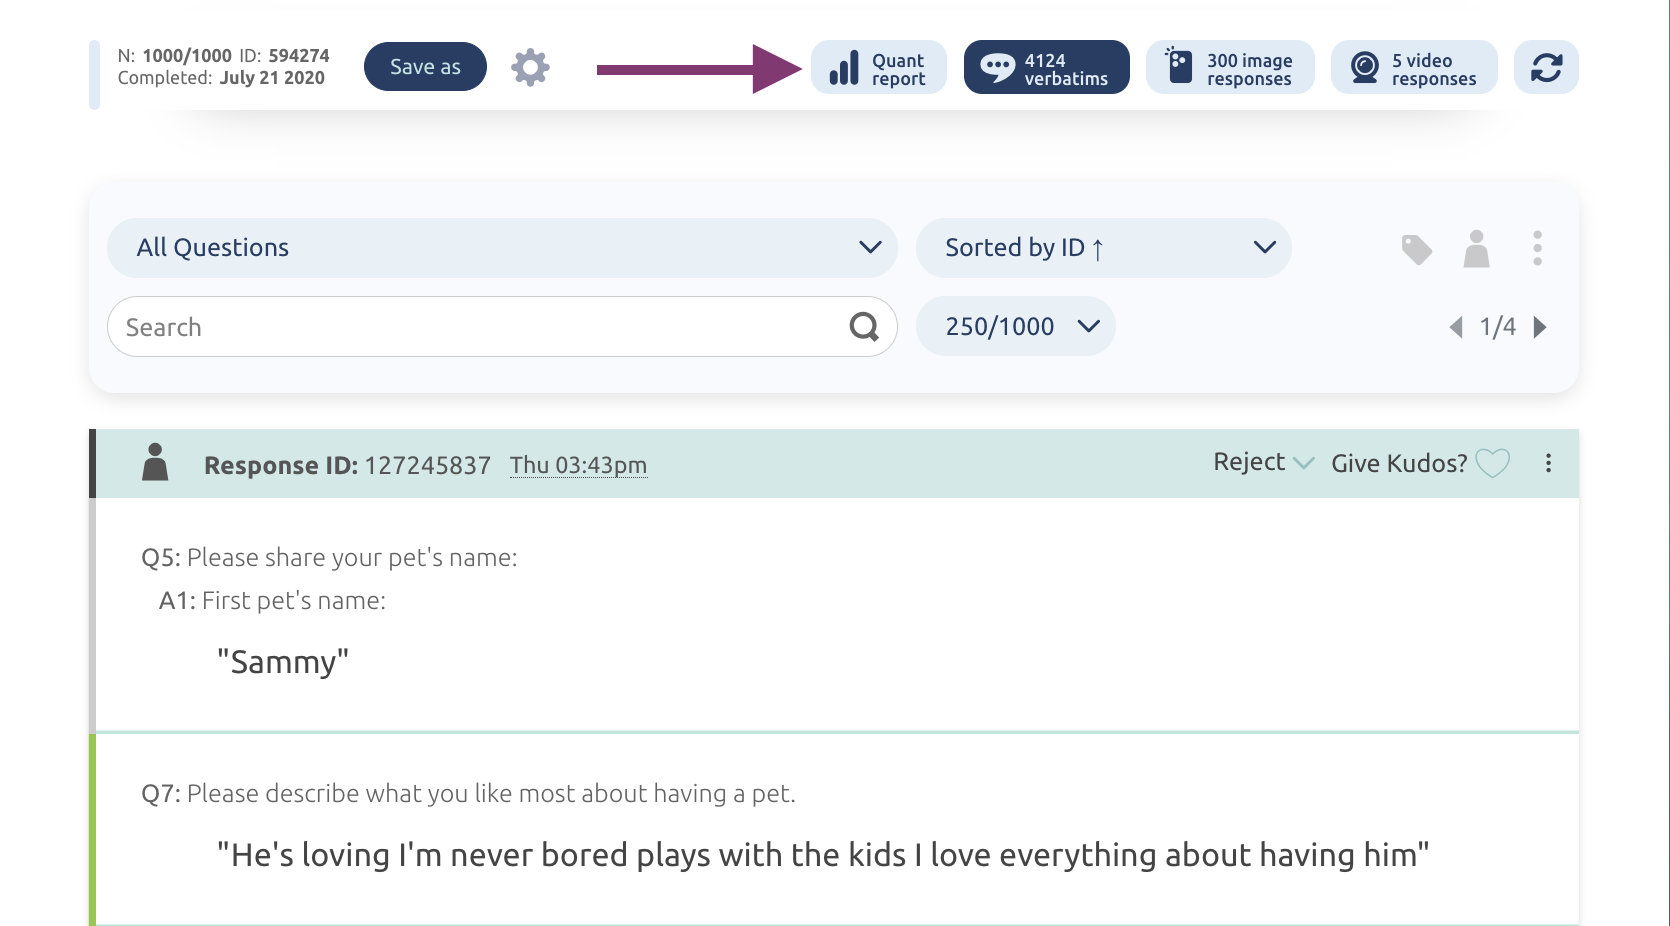Click the Save as button
The height and width of the screenshot is (926, 1670).
(425, 67)
